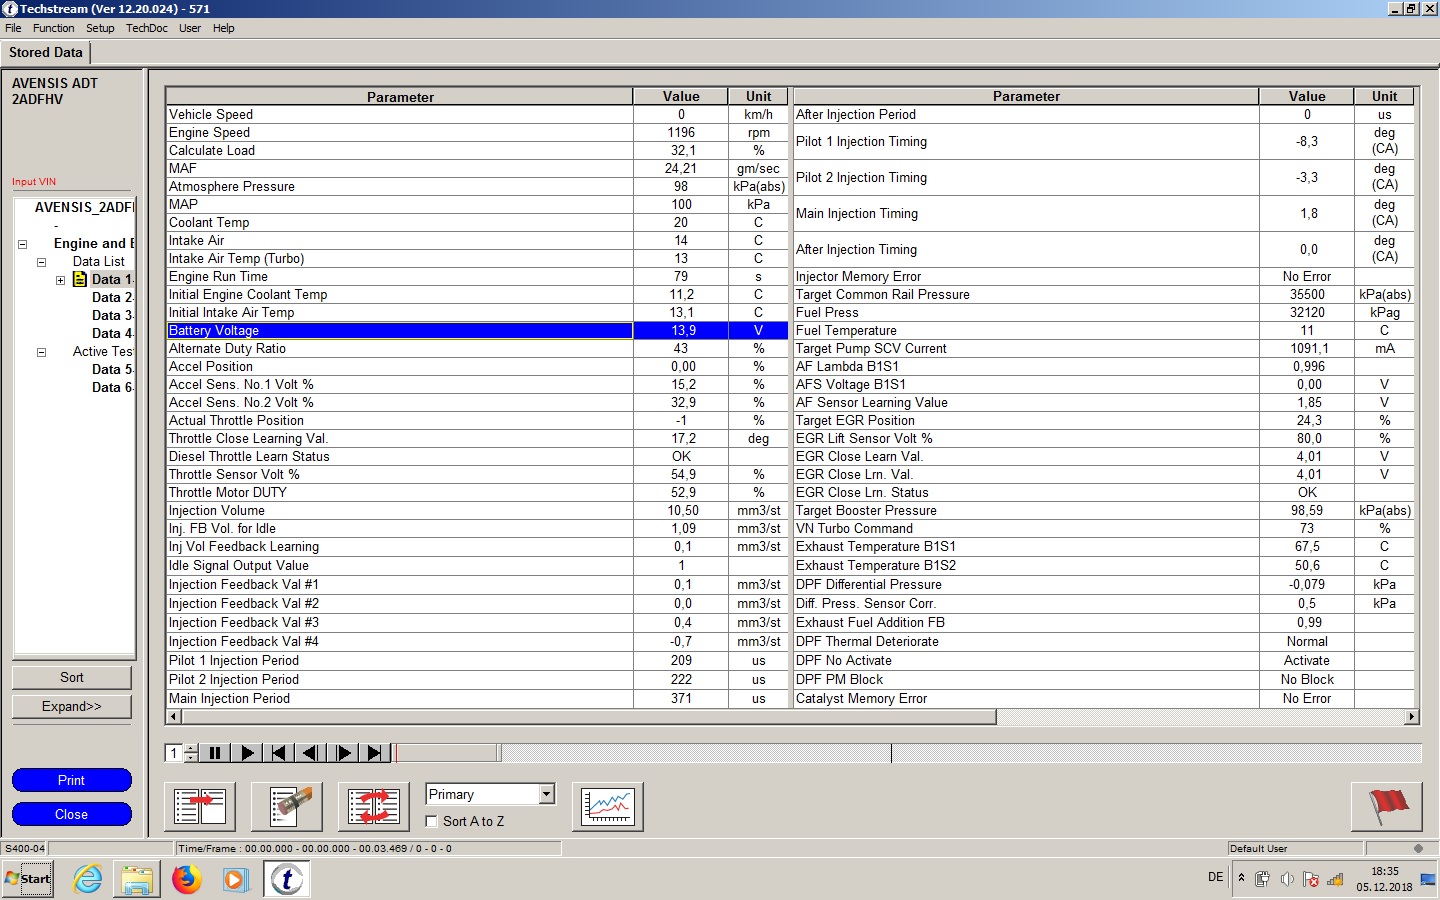Click the swap data lists icon
This screenshot has width=1440, height=900.
pos(374,806)
